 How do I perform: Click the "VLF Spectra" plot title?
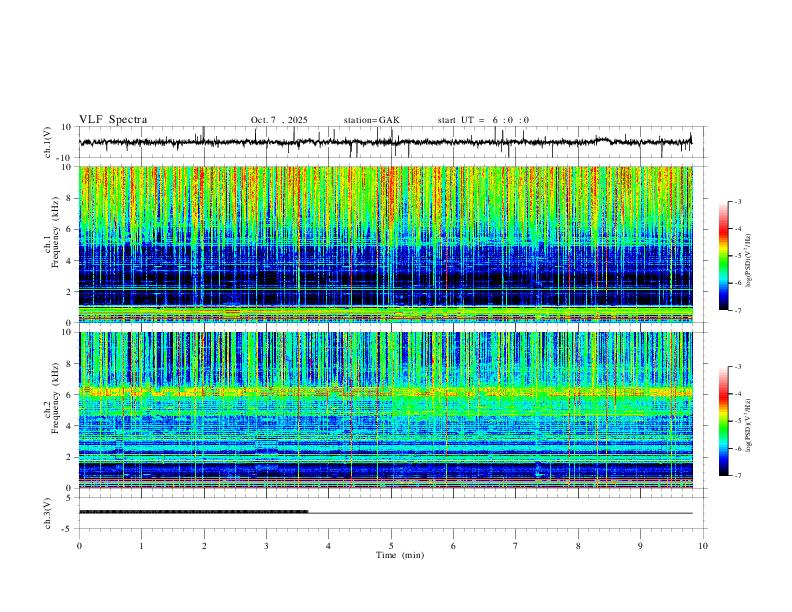click(113, 120)
